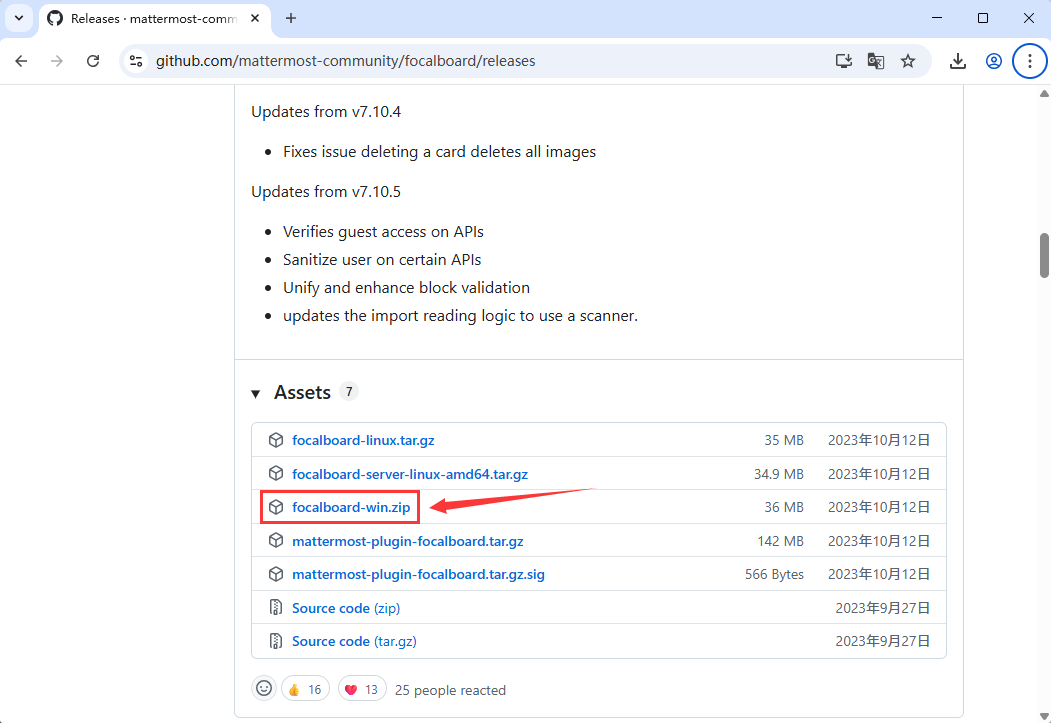Screen dimensions: 1051x723
Task: Toggle the heart reaction with 13
Action: pos(363,689)
